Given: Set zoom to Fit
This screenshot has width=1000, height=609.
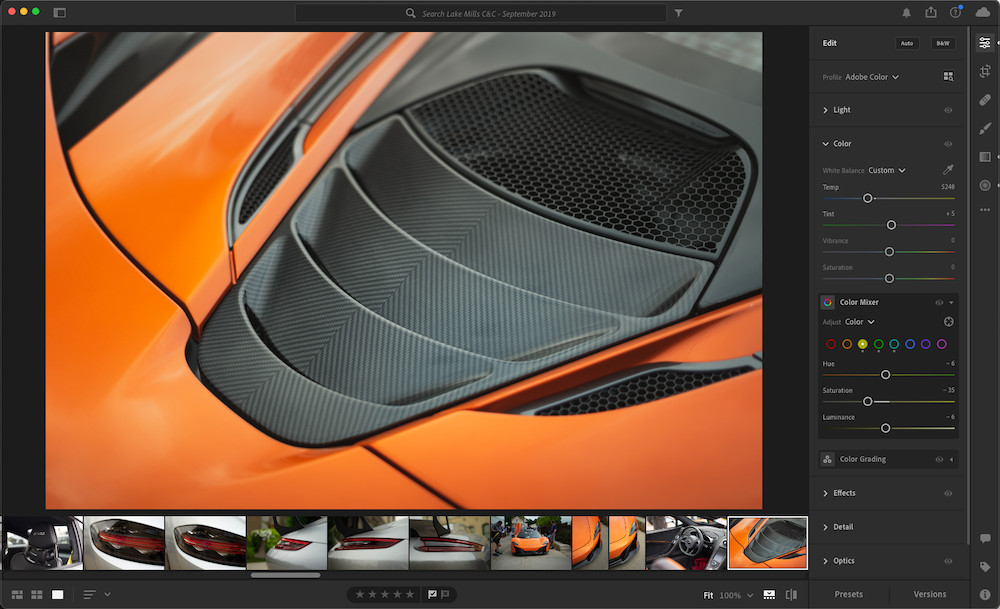Looking at the screenshot, I should tap(708, 595).
